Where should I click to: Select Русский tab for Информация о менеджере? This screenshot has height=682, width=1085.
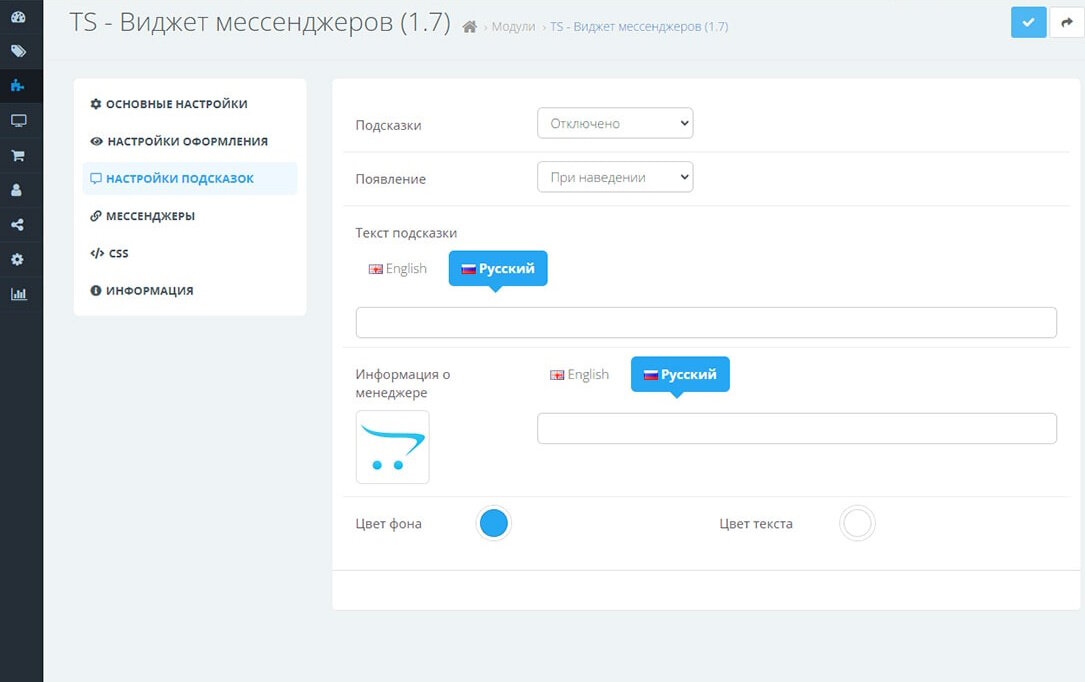pyautogui.click(x=680, y=375)
